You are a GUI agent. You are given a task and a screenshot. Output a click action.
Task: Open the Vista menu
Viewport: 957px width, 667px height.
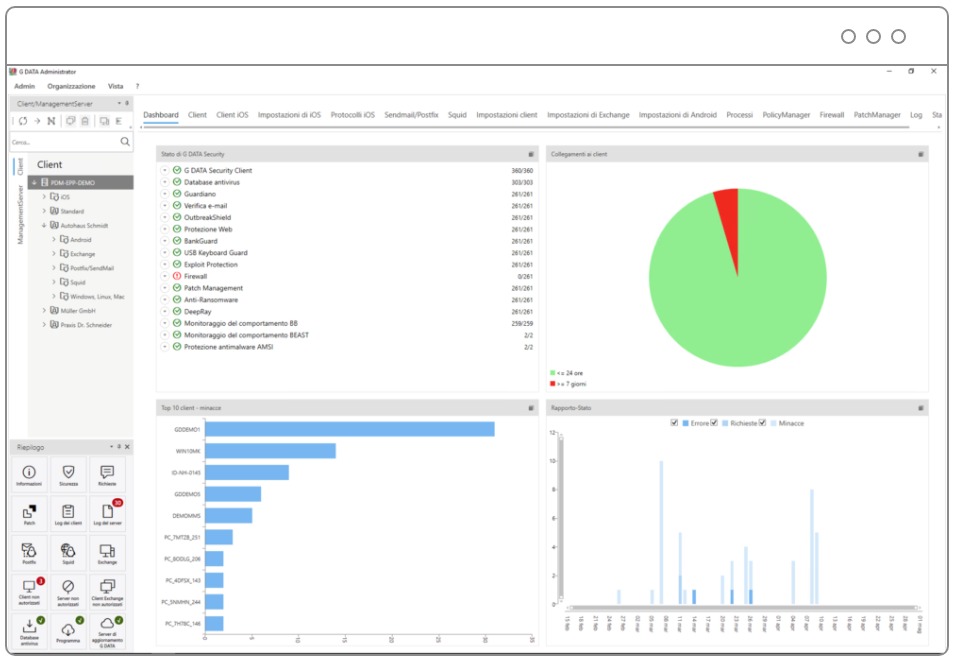click(x=115, y=86)
